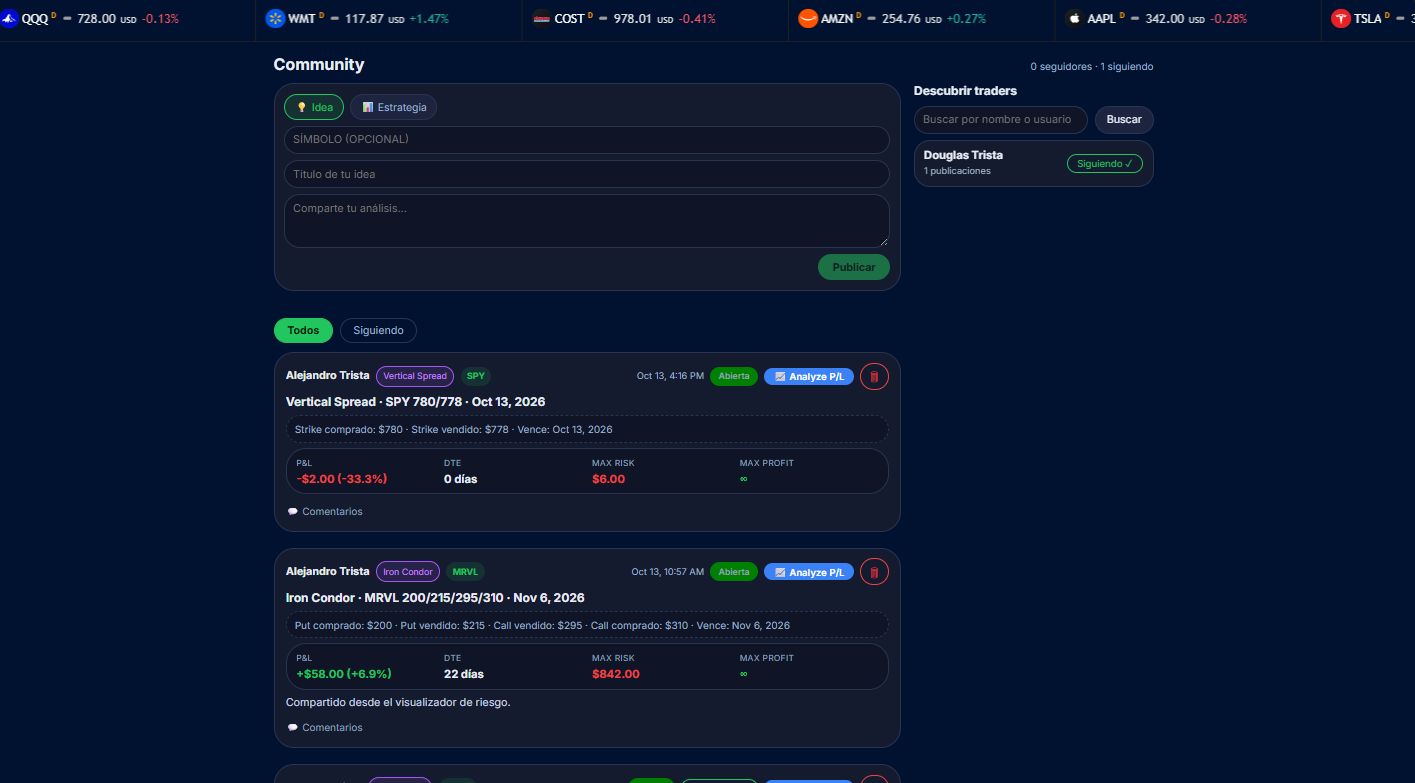Click '0 seguidores · 1 siguiendo' counter
Screen dimensions: 1415x783
[1092, 67]
